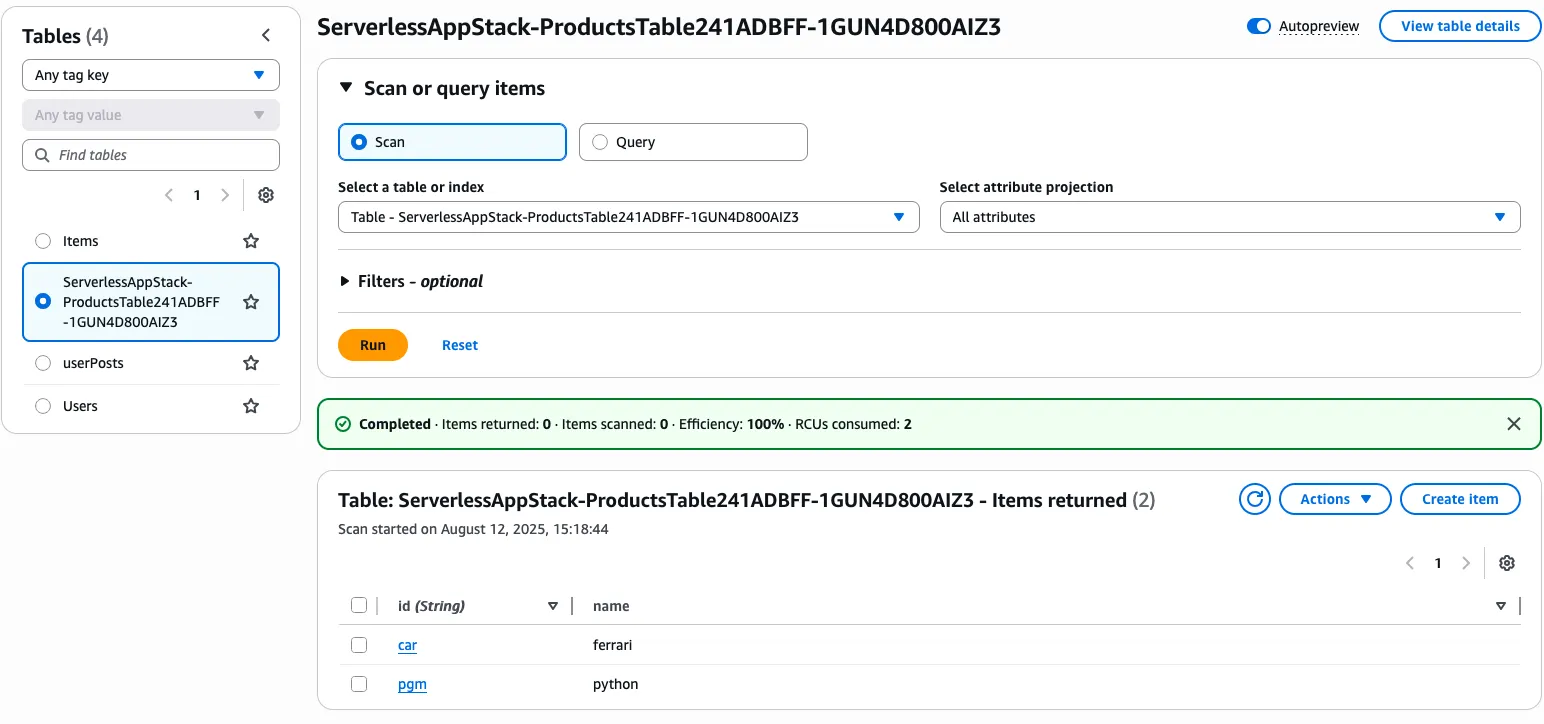Click the Tables (4) heading

point(66,36)
